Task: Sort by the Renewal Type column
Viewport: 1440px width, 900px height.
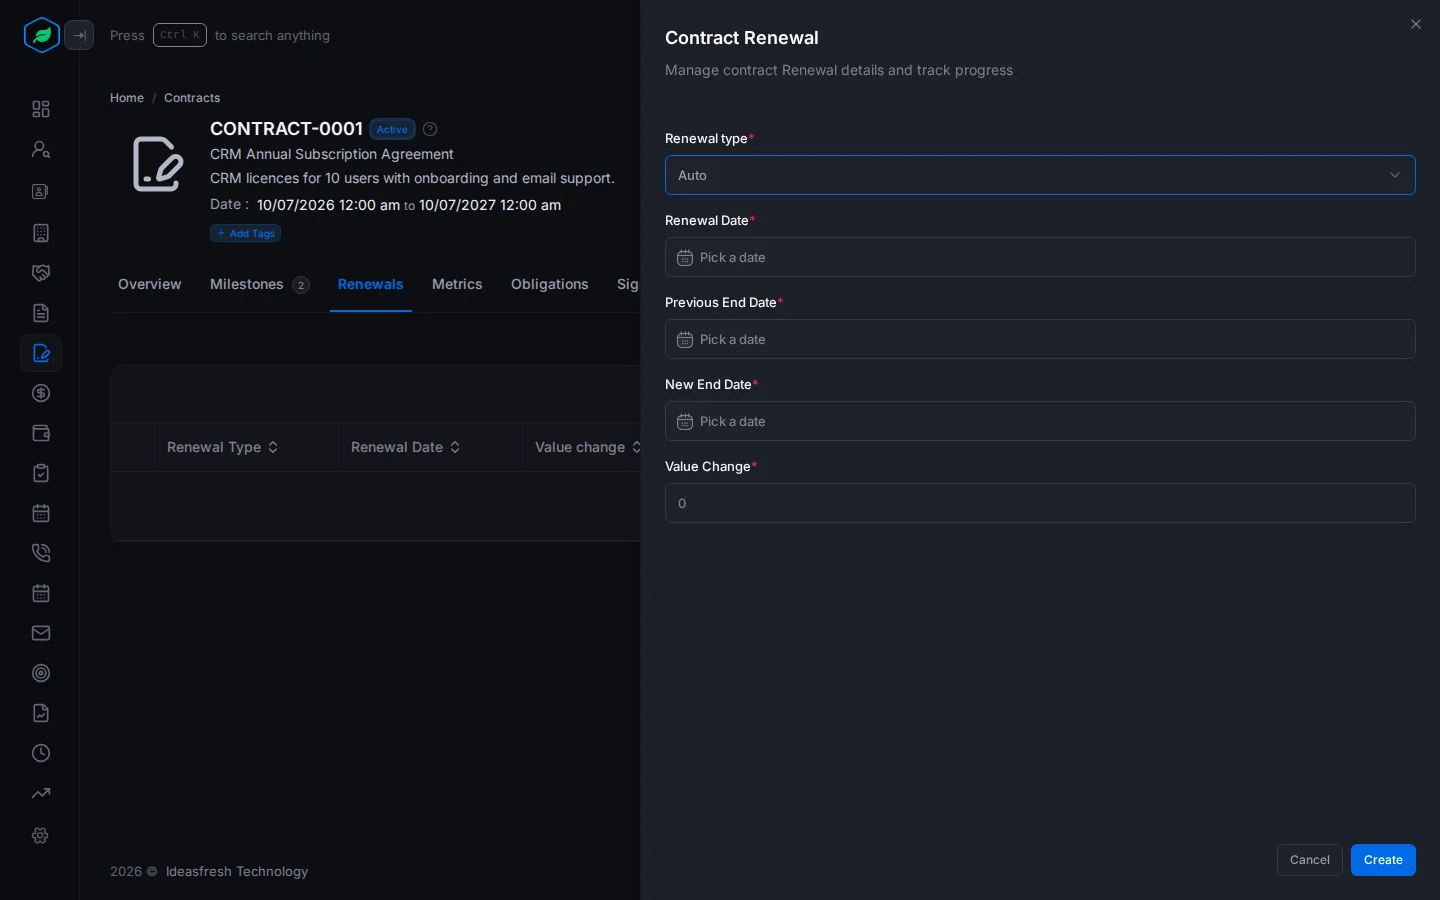Action: click(223, 447)
